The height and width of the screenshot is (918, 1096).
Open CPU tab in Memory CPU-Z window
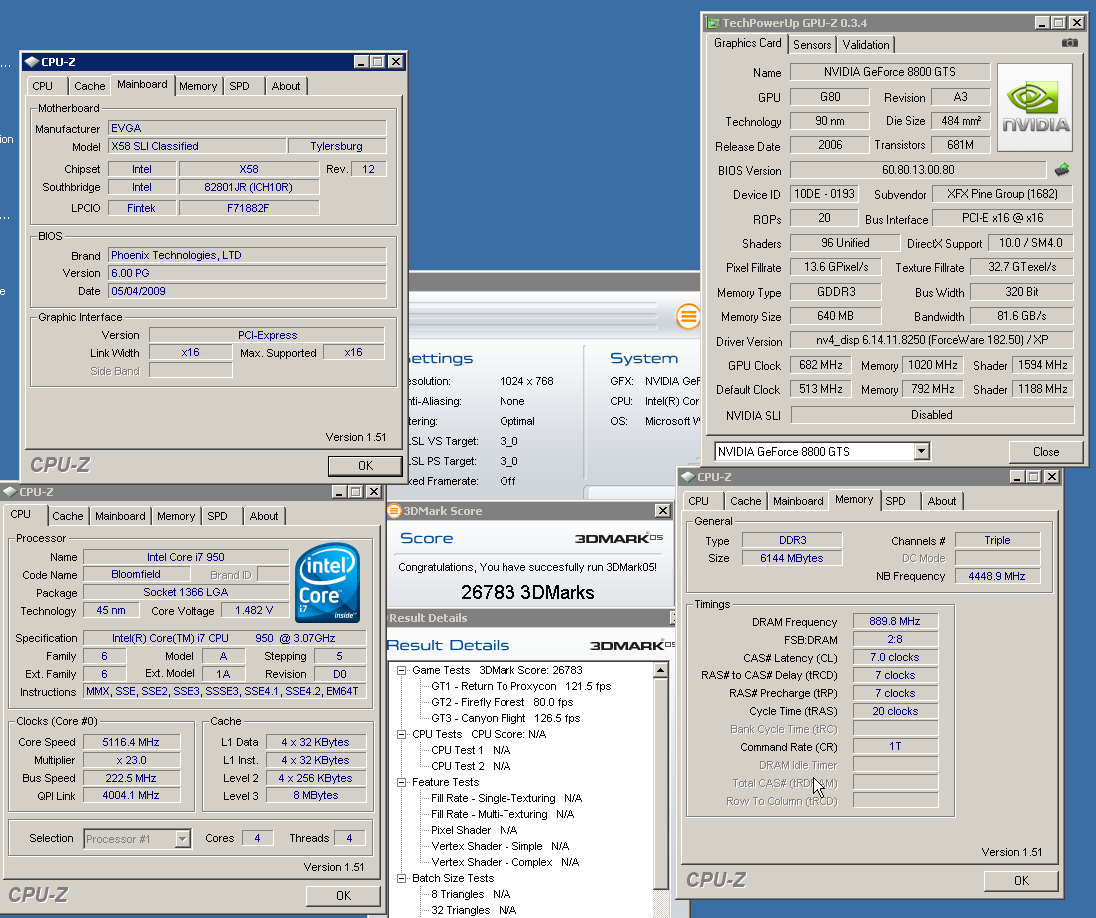point(698,501)
